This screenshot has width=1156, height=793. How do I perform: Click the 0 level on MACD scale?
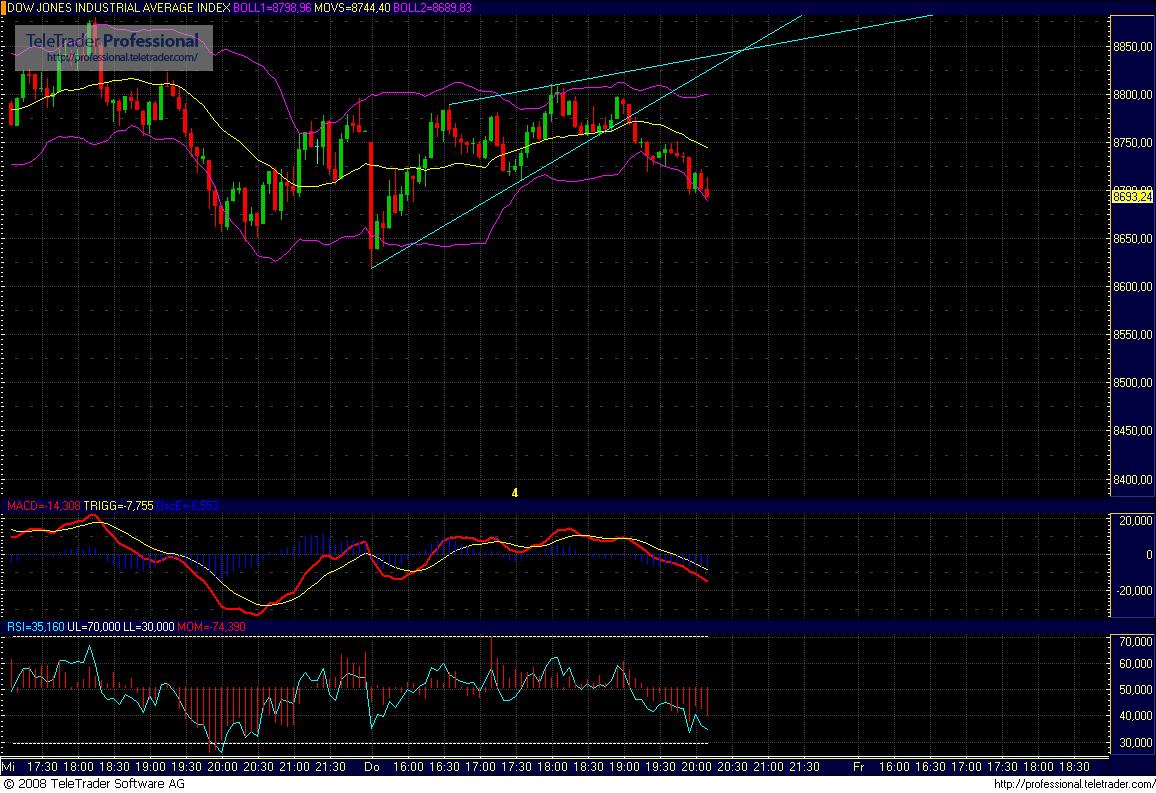[x=1149, y=554]
